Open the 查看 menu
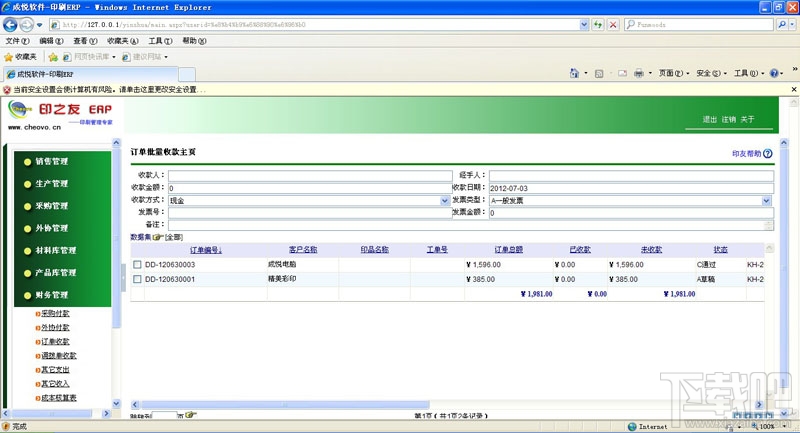This screenshot has height=433, width=800. [x=85, y=41]
